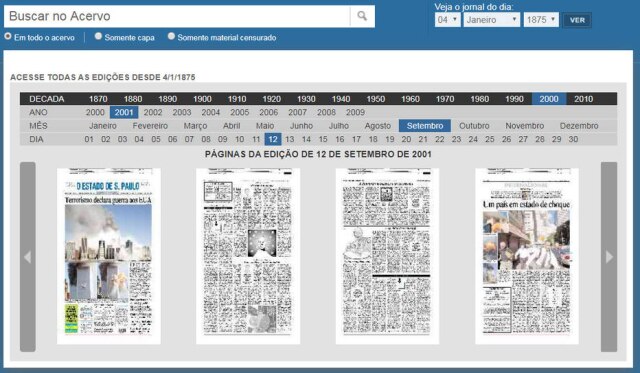640x373 pixels.
Task: Select decade 1900
Action: pyautogui.click(x=202, y=99)
